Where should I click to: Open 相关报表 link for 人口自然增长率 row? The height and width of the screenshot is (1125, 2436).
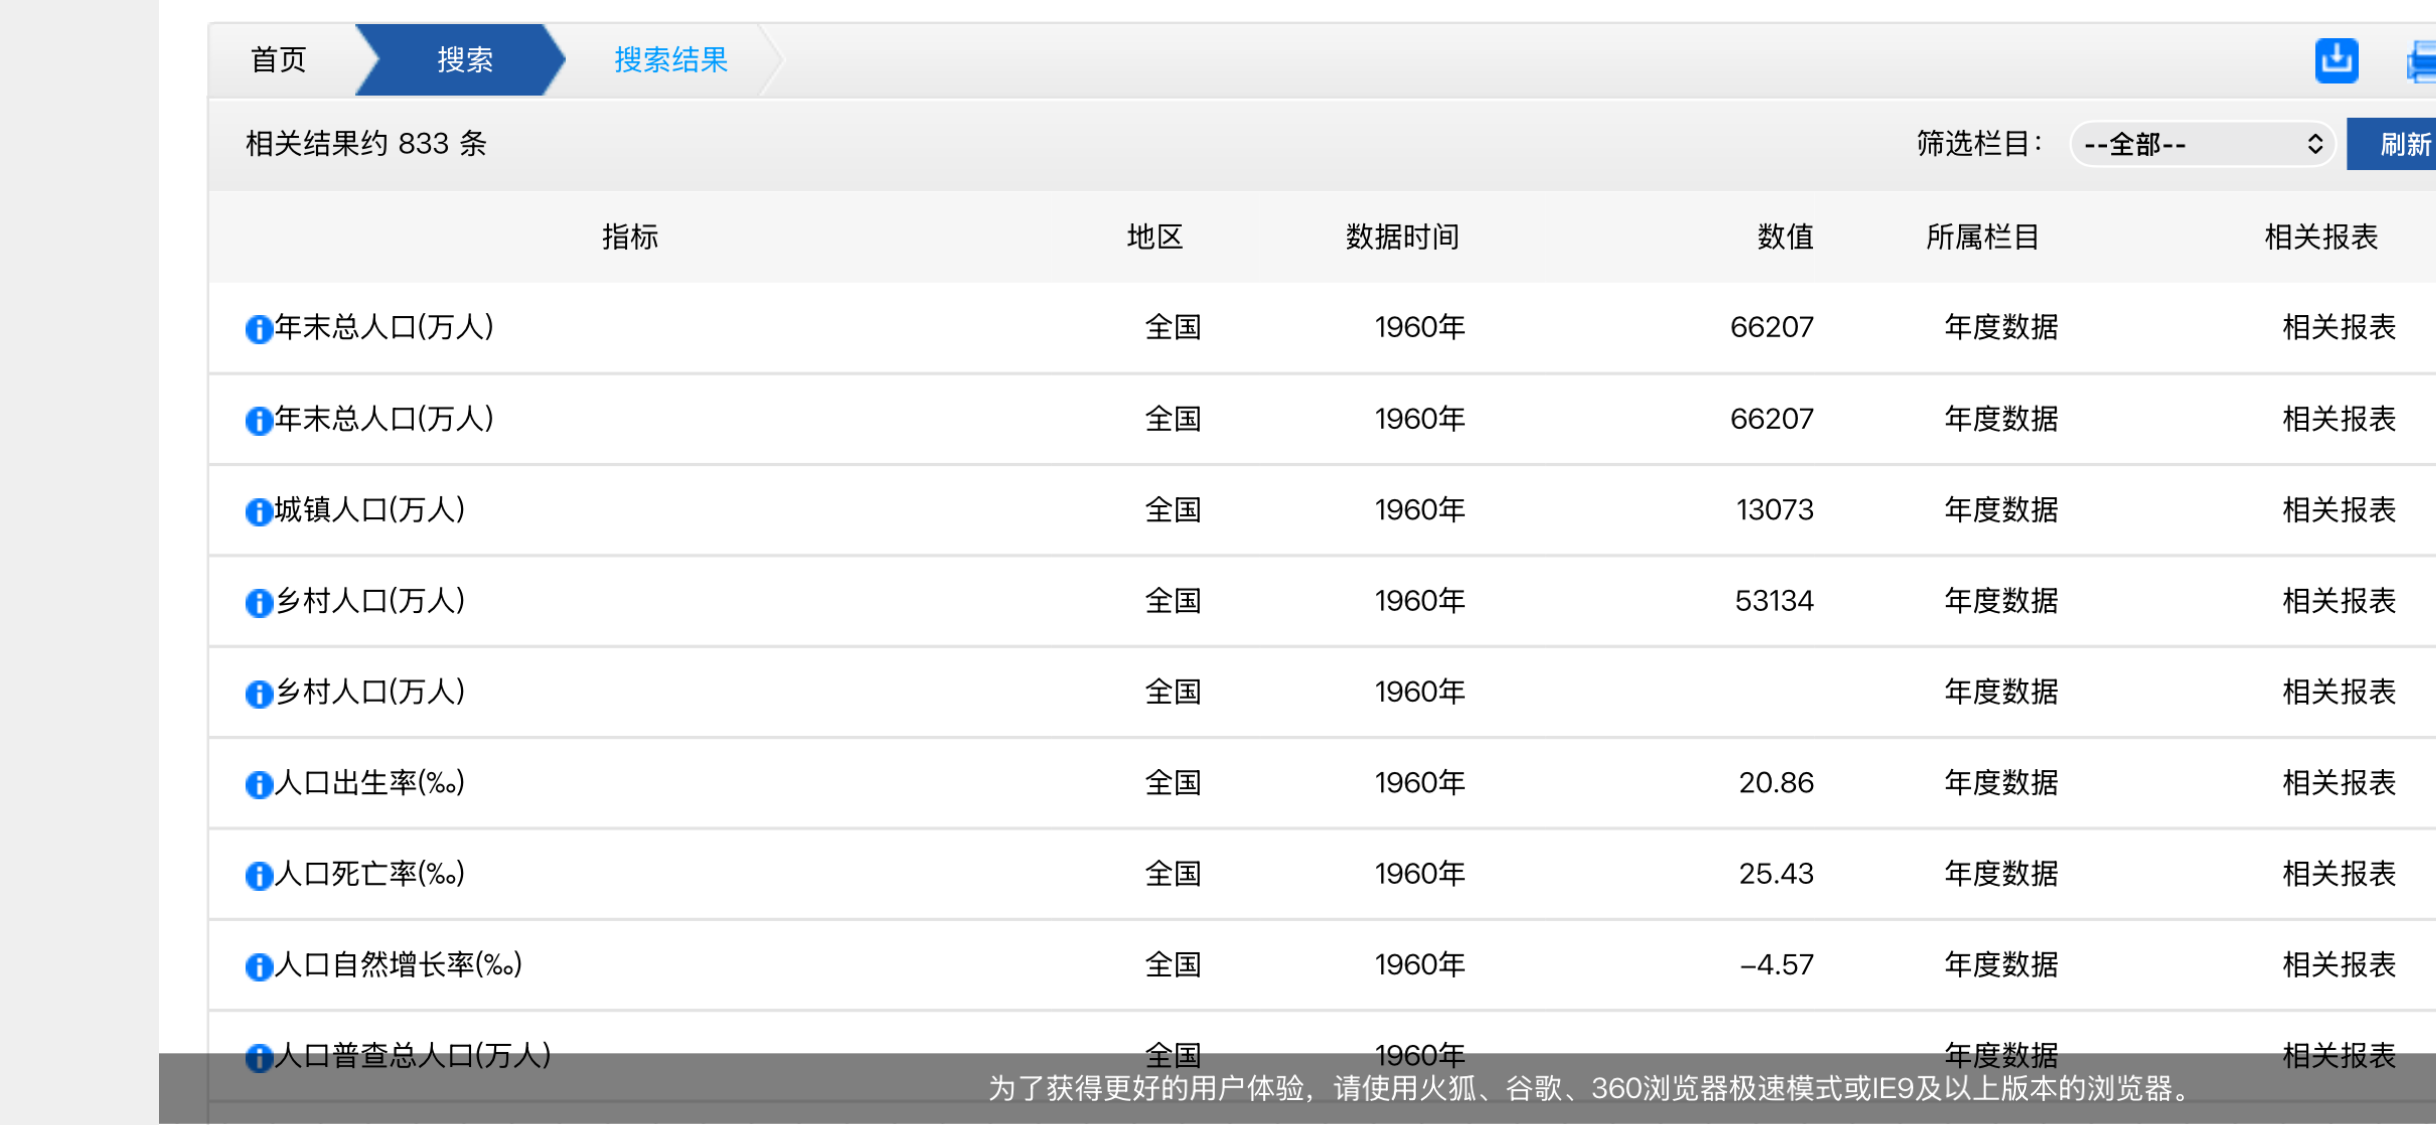click(x=2338, y=965)
